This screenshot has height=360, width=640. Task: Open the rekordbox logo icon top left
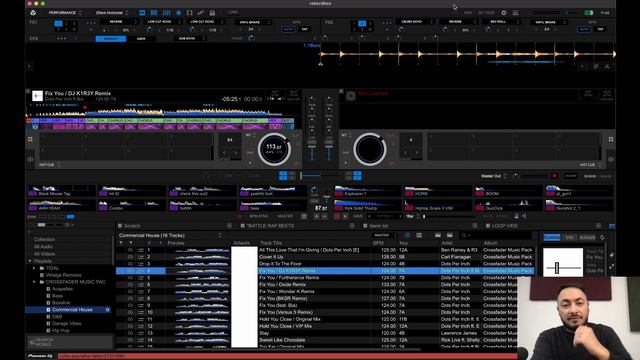coord(33,13)
